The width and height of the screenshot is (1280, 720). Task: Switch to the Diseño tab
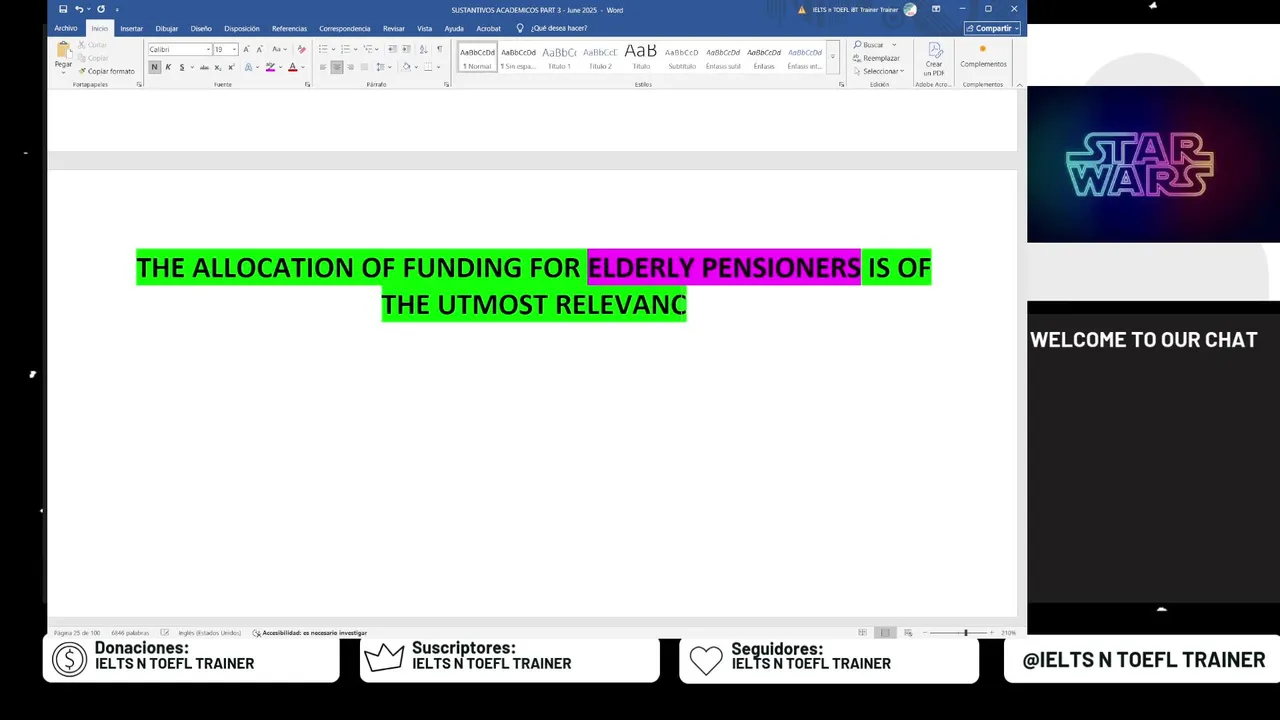[201, 28]
